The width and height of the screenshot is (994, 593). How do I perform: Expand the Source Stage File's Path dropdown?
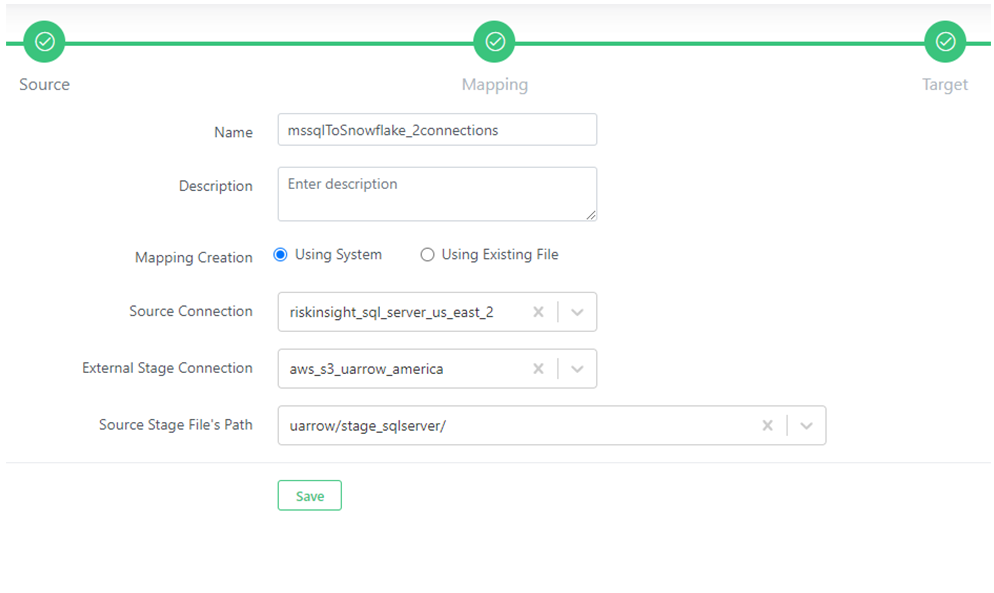(806, 425)
